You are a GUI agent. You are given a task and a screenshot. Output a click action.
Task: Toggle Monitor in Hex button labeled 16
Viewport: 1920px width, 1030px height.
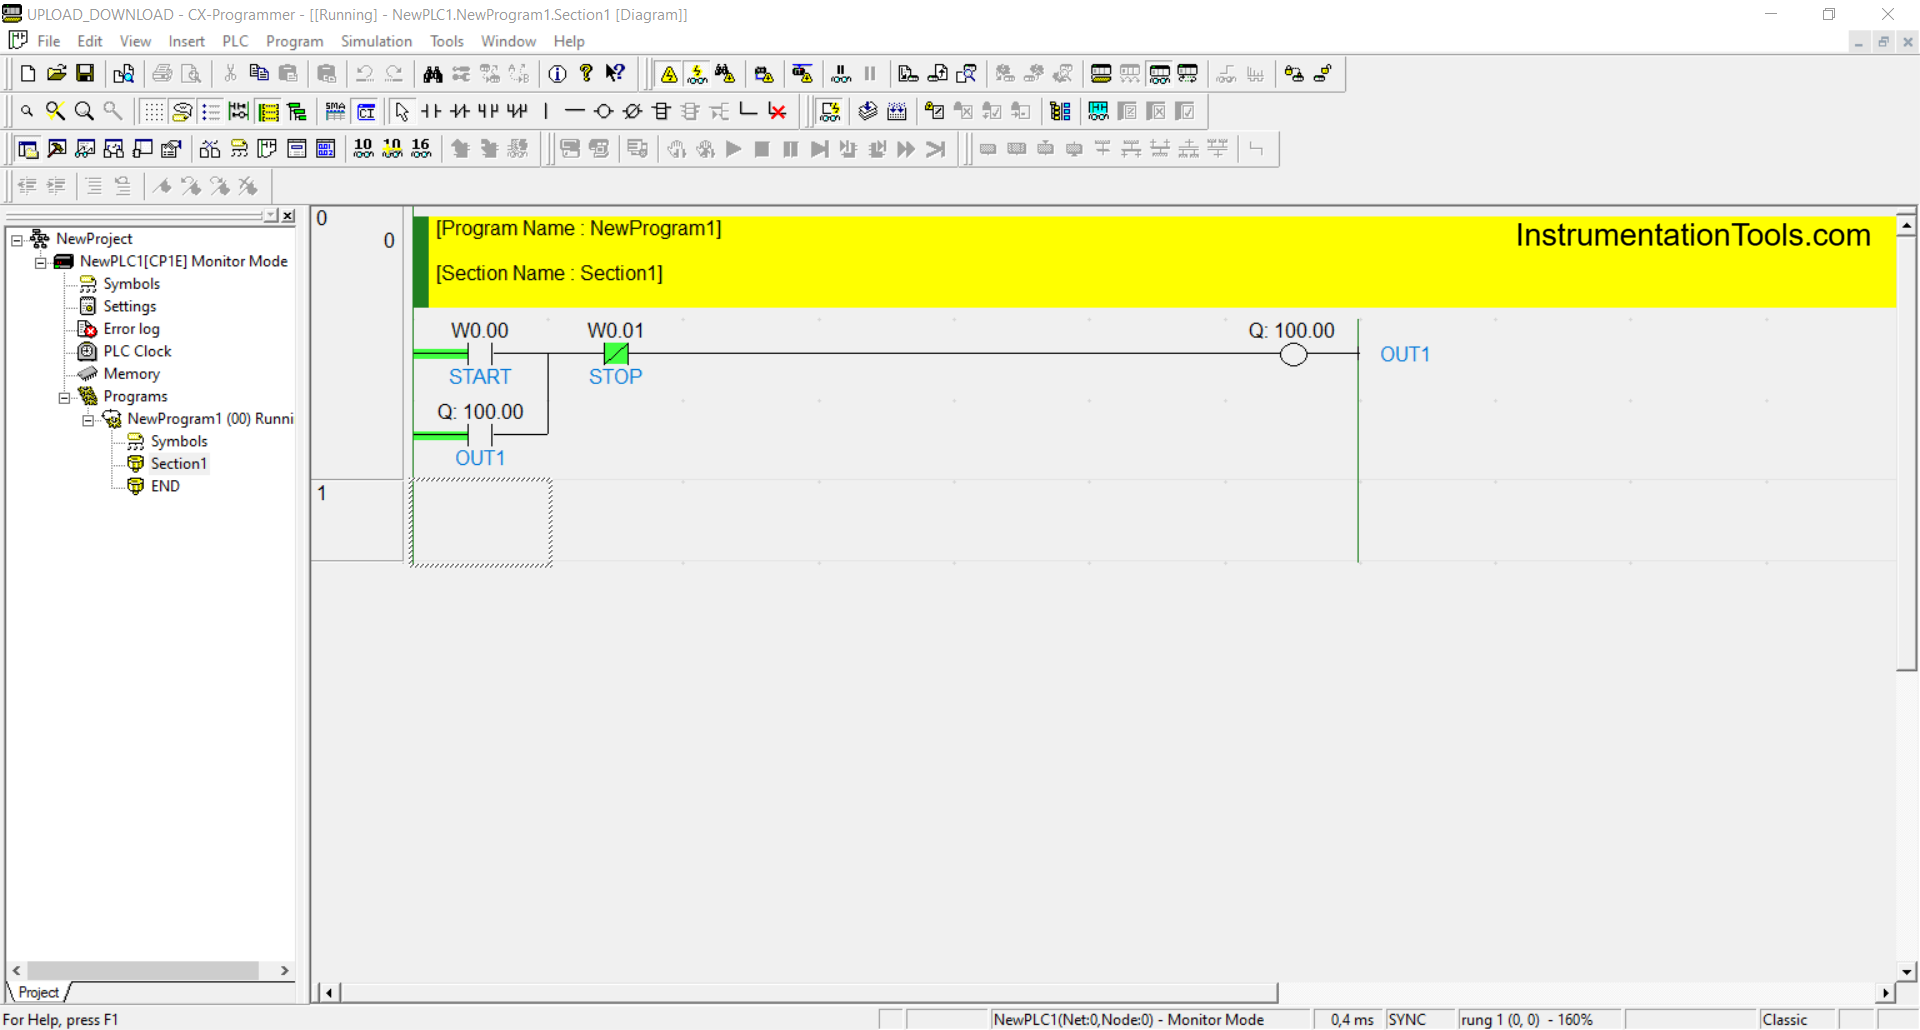point(421,149)
